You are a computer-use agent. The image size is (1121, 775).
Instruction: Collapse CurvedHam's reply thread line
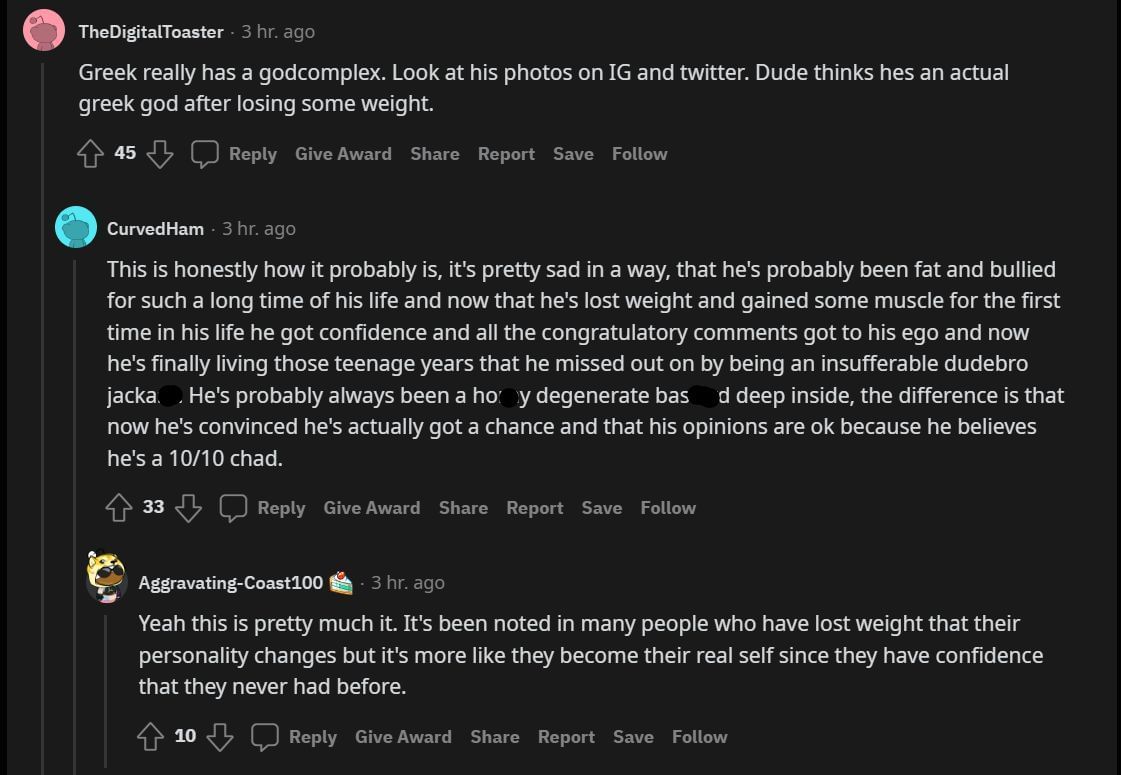click(x=74, y=500)
